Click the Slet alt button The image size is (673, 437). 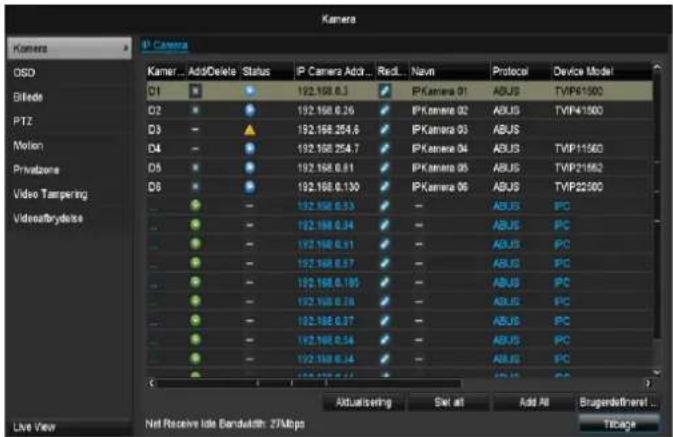coord(449,403)
